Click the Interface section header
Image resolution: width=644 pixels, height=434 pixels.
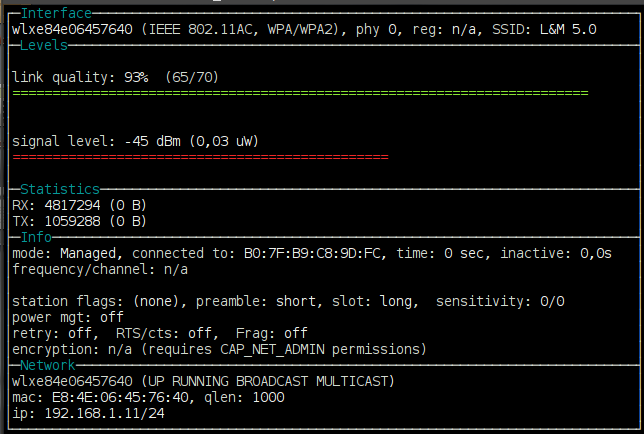(56, 14)
